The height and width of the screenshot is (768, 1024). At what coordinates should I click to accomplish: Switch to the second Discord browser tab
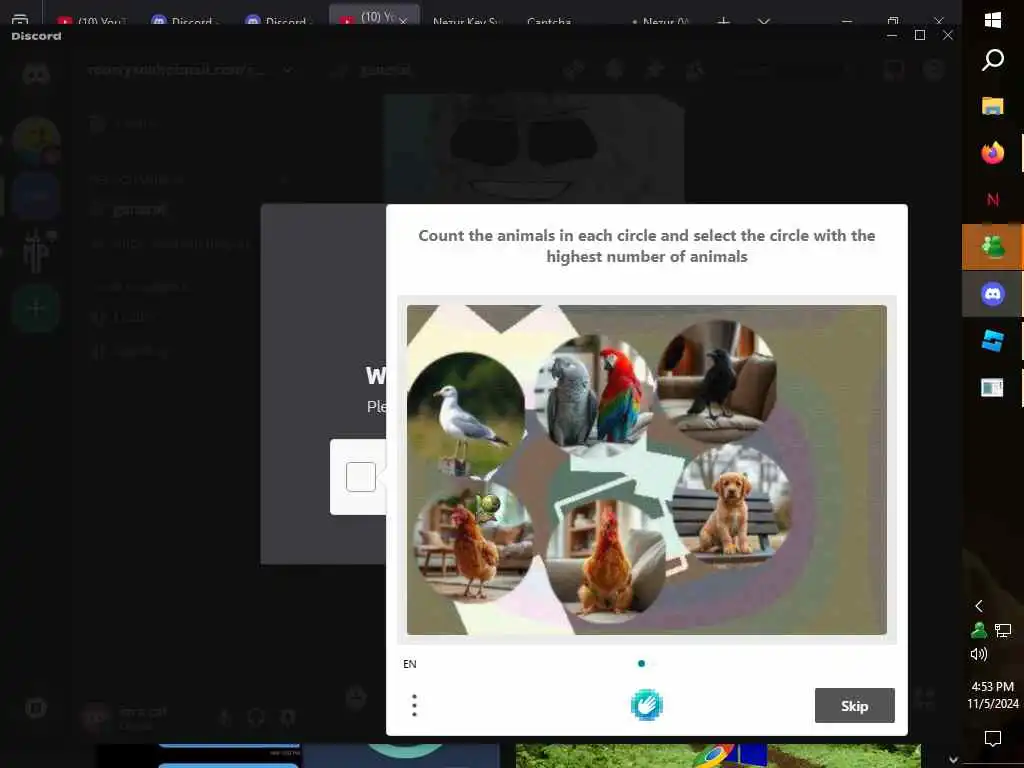(x=280, y=21)
